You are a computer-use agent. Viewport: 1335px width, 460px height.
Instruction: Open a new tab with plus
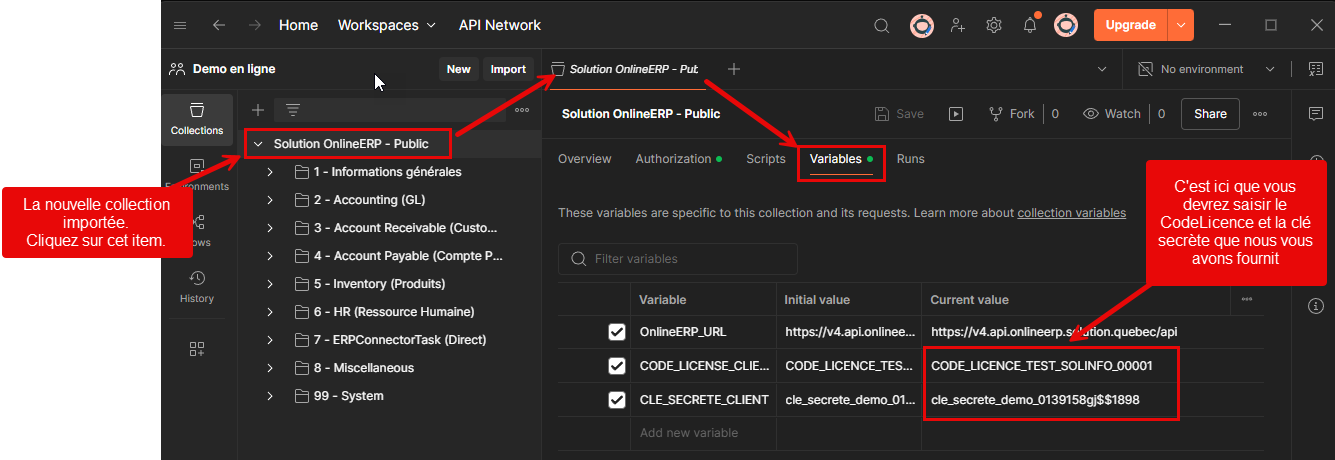click(734, 69)
